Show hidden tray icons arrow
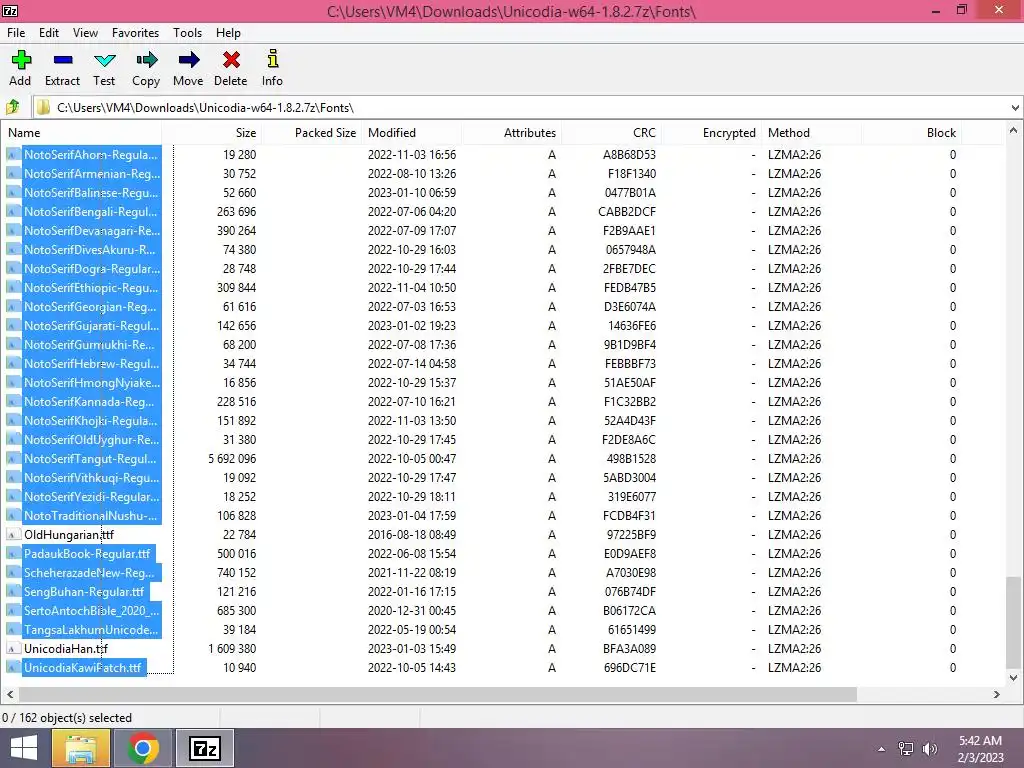Screen dimensions: 1024x768 (882, 749)
